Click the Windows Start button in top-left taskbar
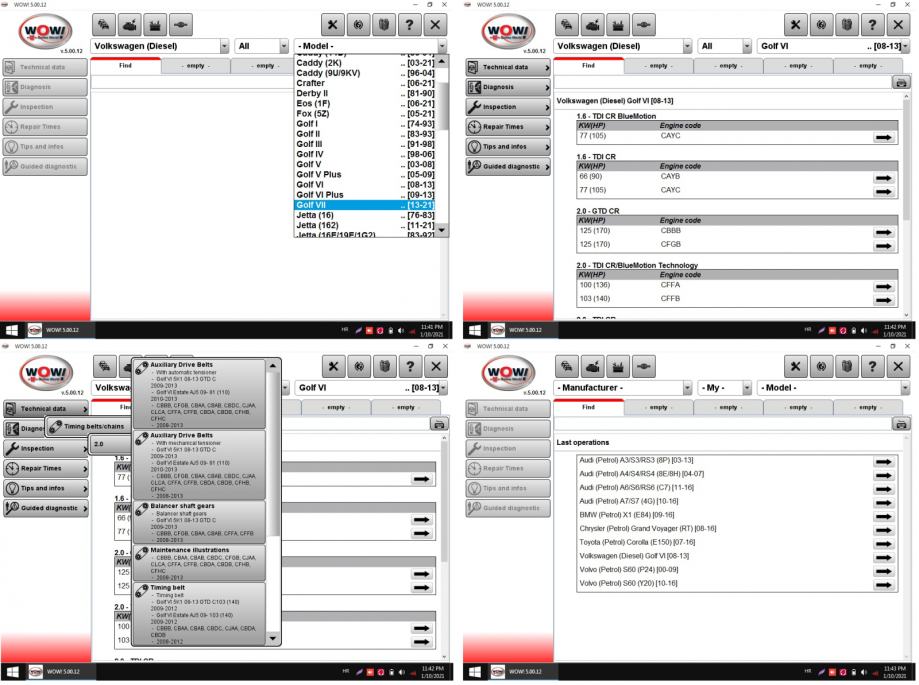919x685 pixels. (x=12, y=330)
